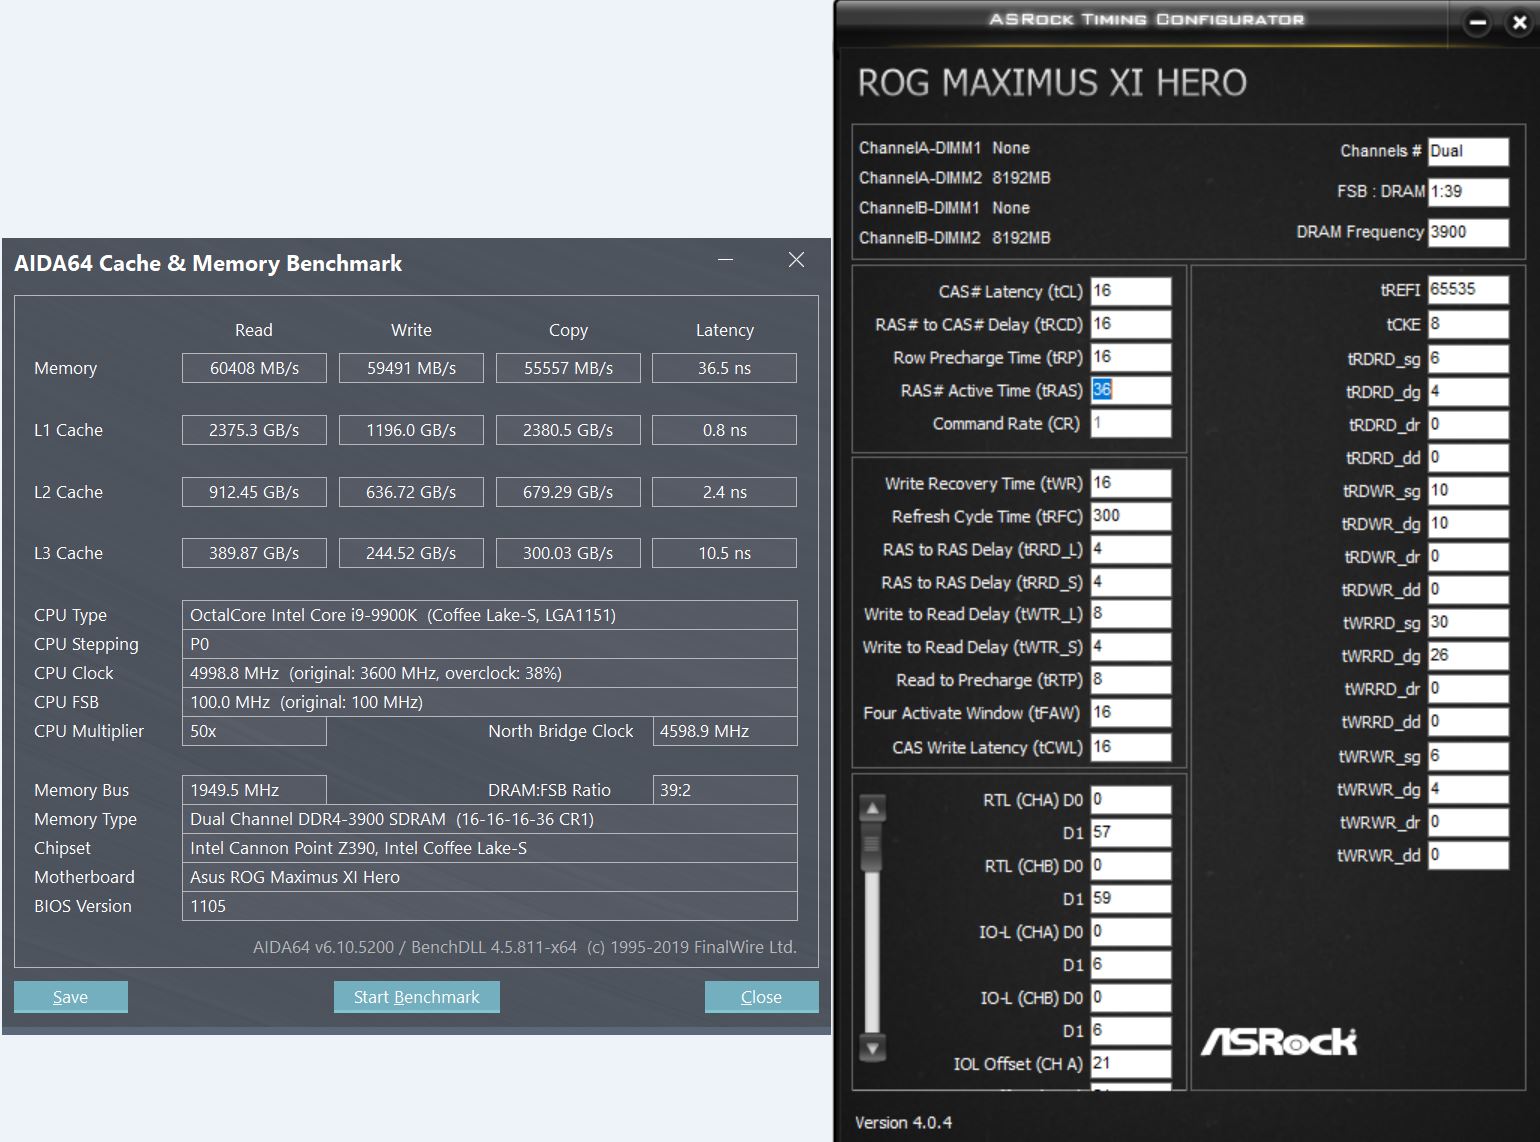
Task: Click the tRDWR_dg field
Action: [x=1467, y=524]
